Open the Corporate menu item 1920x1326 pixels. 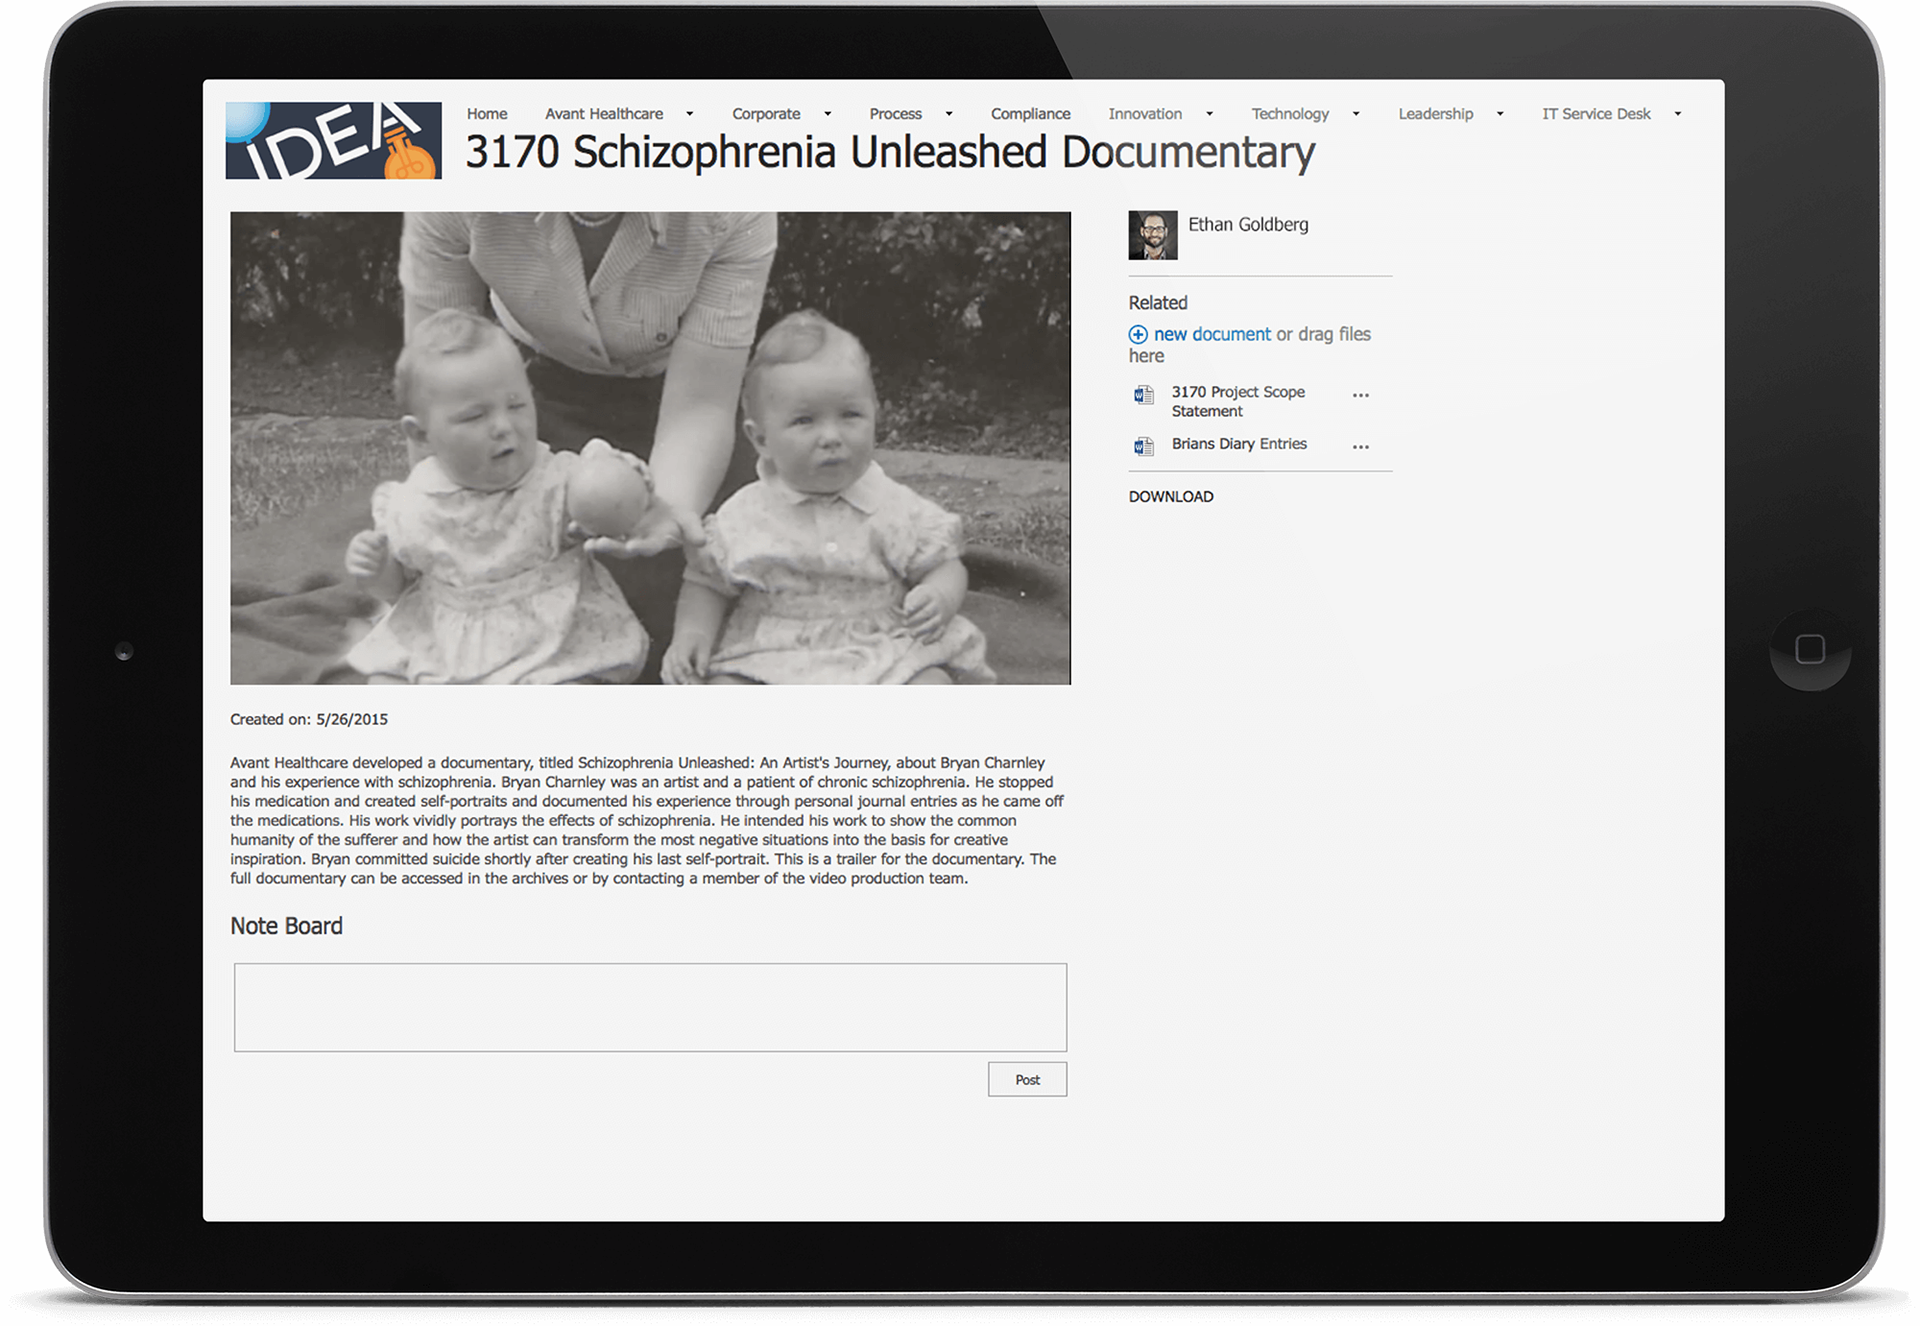point(766,114)
